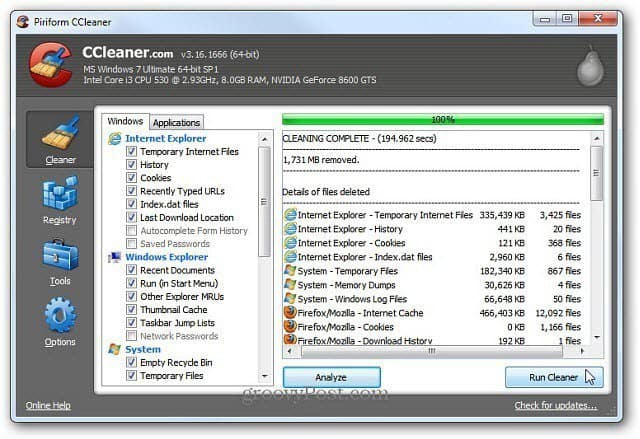This screenshot has width=640, height=439.
Task: Click the Internet Explorer group icon
Action: click(115, 139)
